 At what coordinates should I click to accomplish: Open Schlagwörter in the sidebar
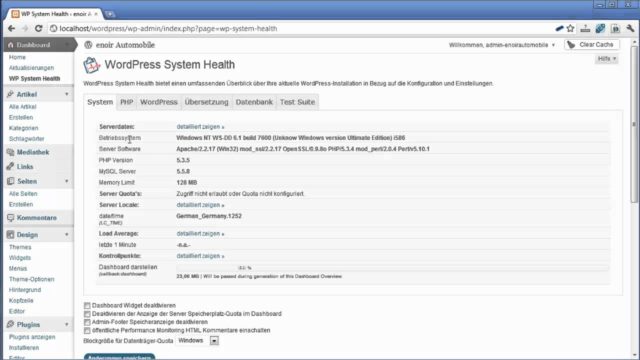click(27, 139)
